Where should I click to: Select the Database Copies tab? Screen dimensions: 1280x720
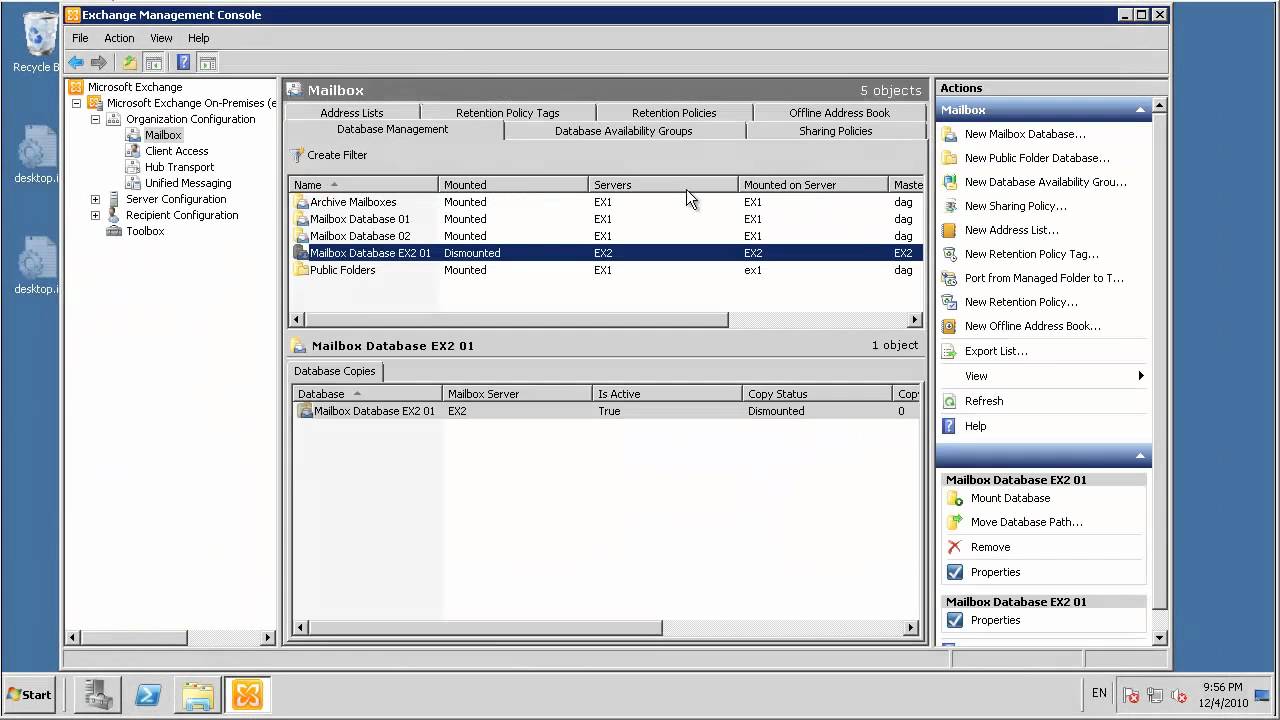335,371
